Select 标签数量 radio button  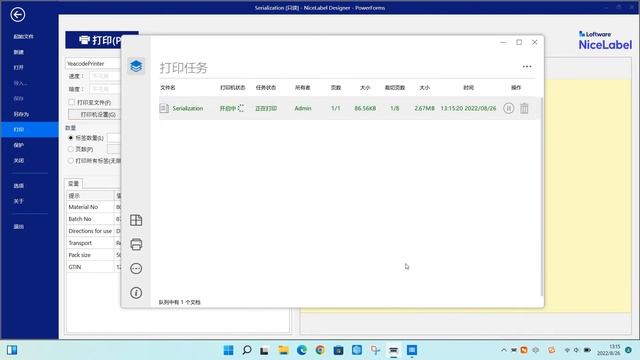coord(71,138)
